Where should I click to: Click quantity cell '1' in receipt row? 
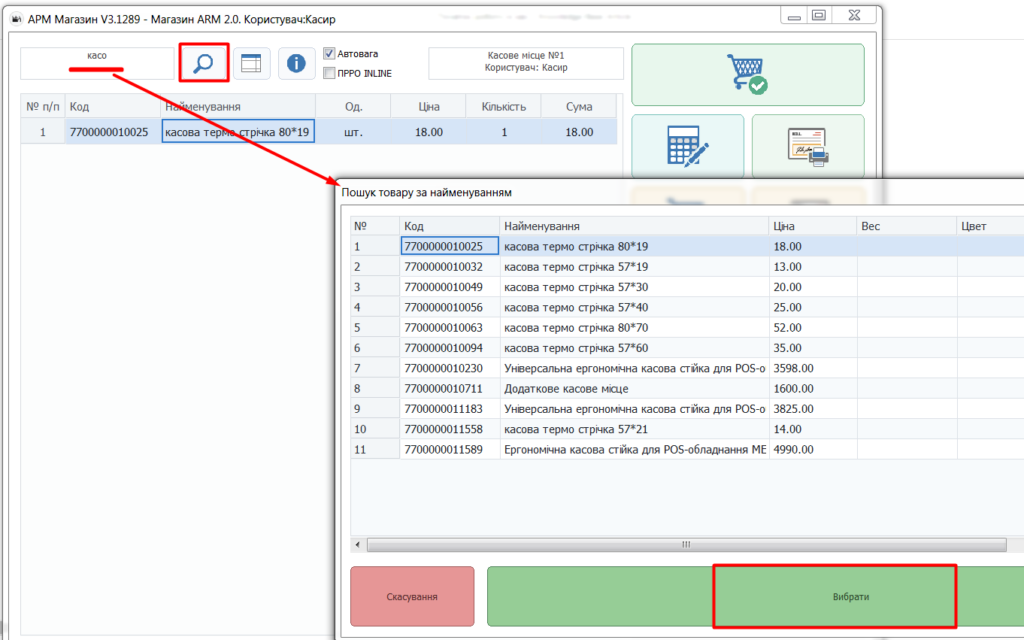click(x=504, y=132)
